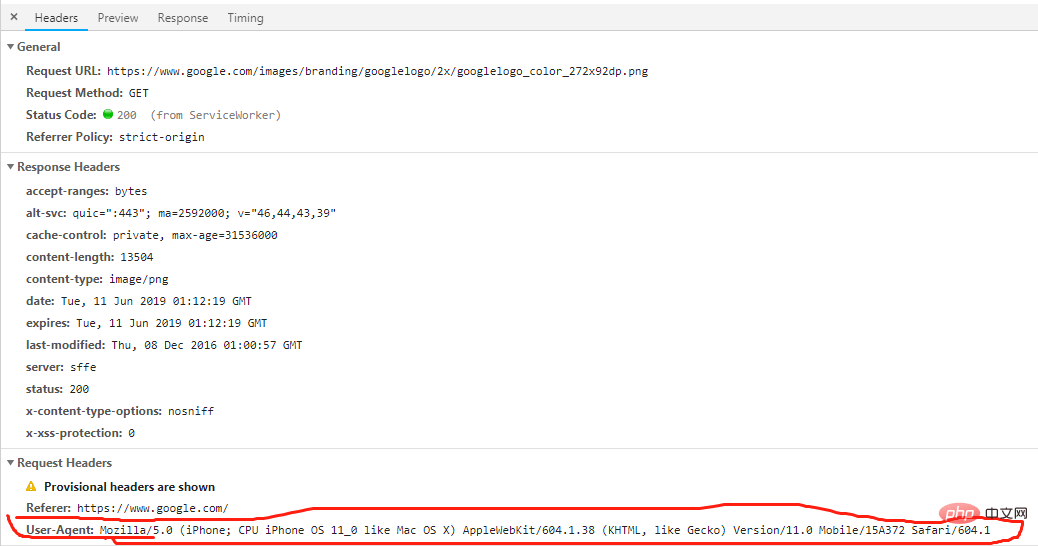The image size is (1038, 546).
Task: Click the status header value 200
Action: [79, 389]
